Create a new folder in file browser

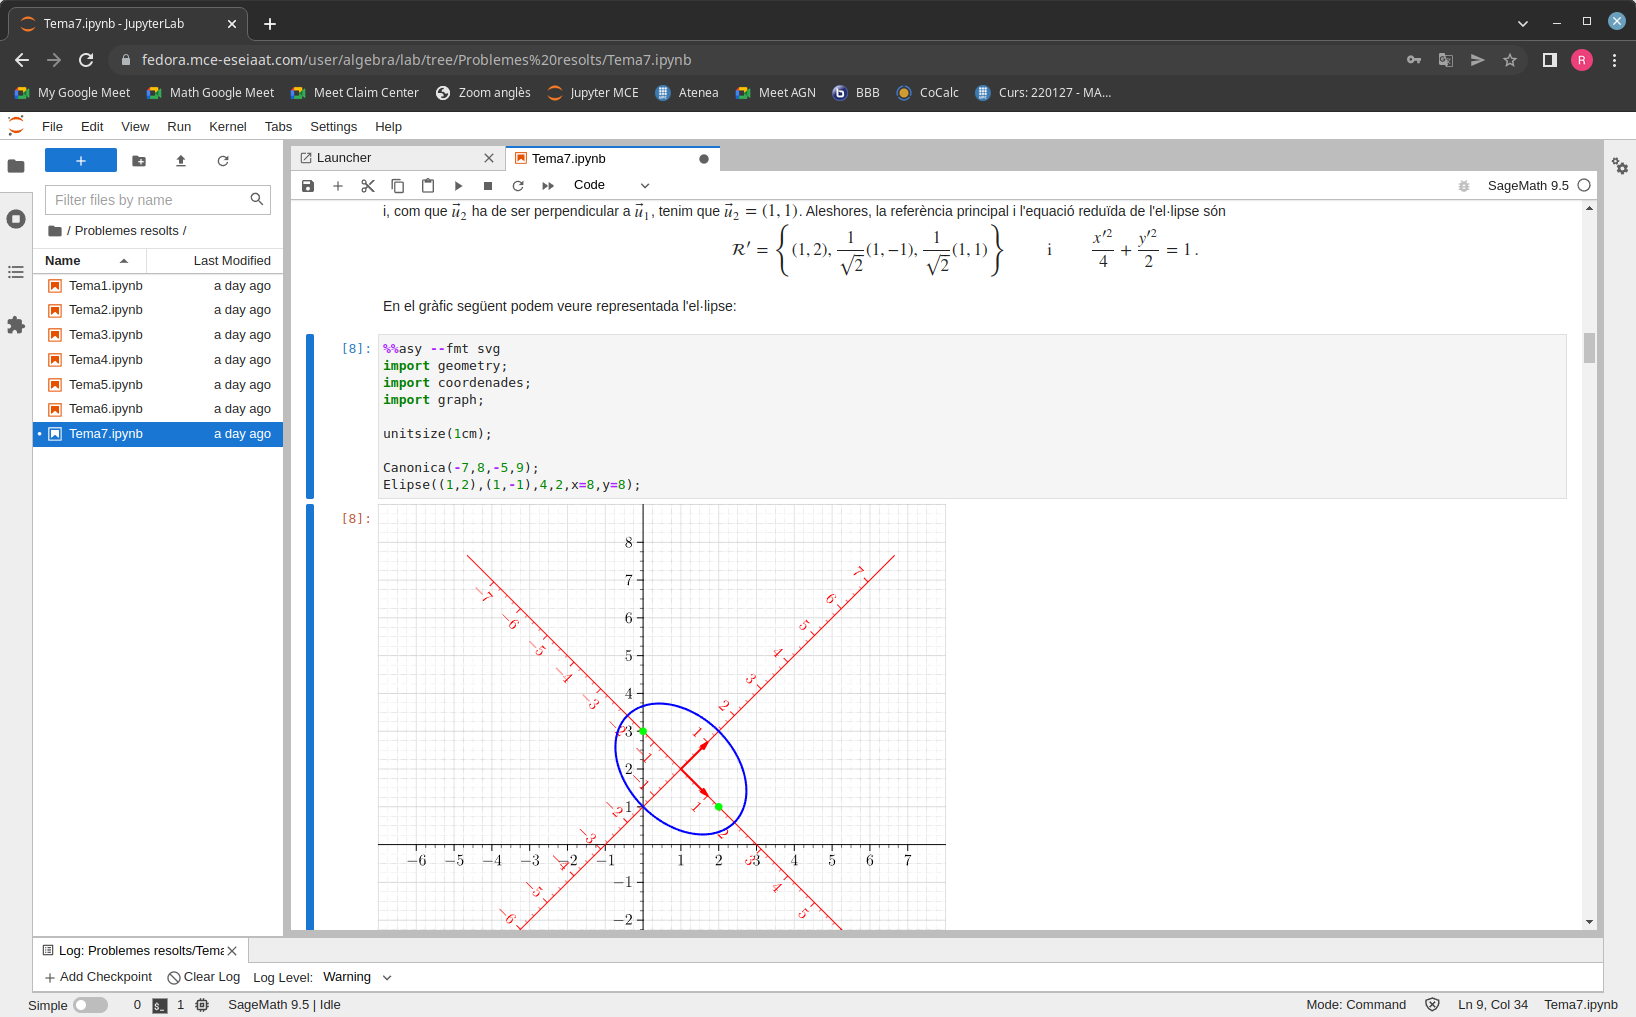click(x=139, y=161)
